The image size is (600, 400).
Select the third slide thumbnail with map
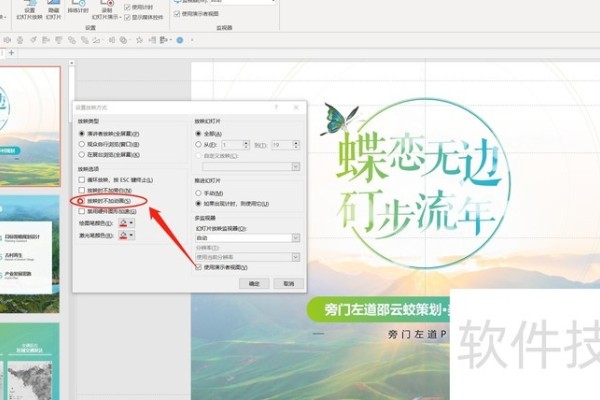click(30, 361)
